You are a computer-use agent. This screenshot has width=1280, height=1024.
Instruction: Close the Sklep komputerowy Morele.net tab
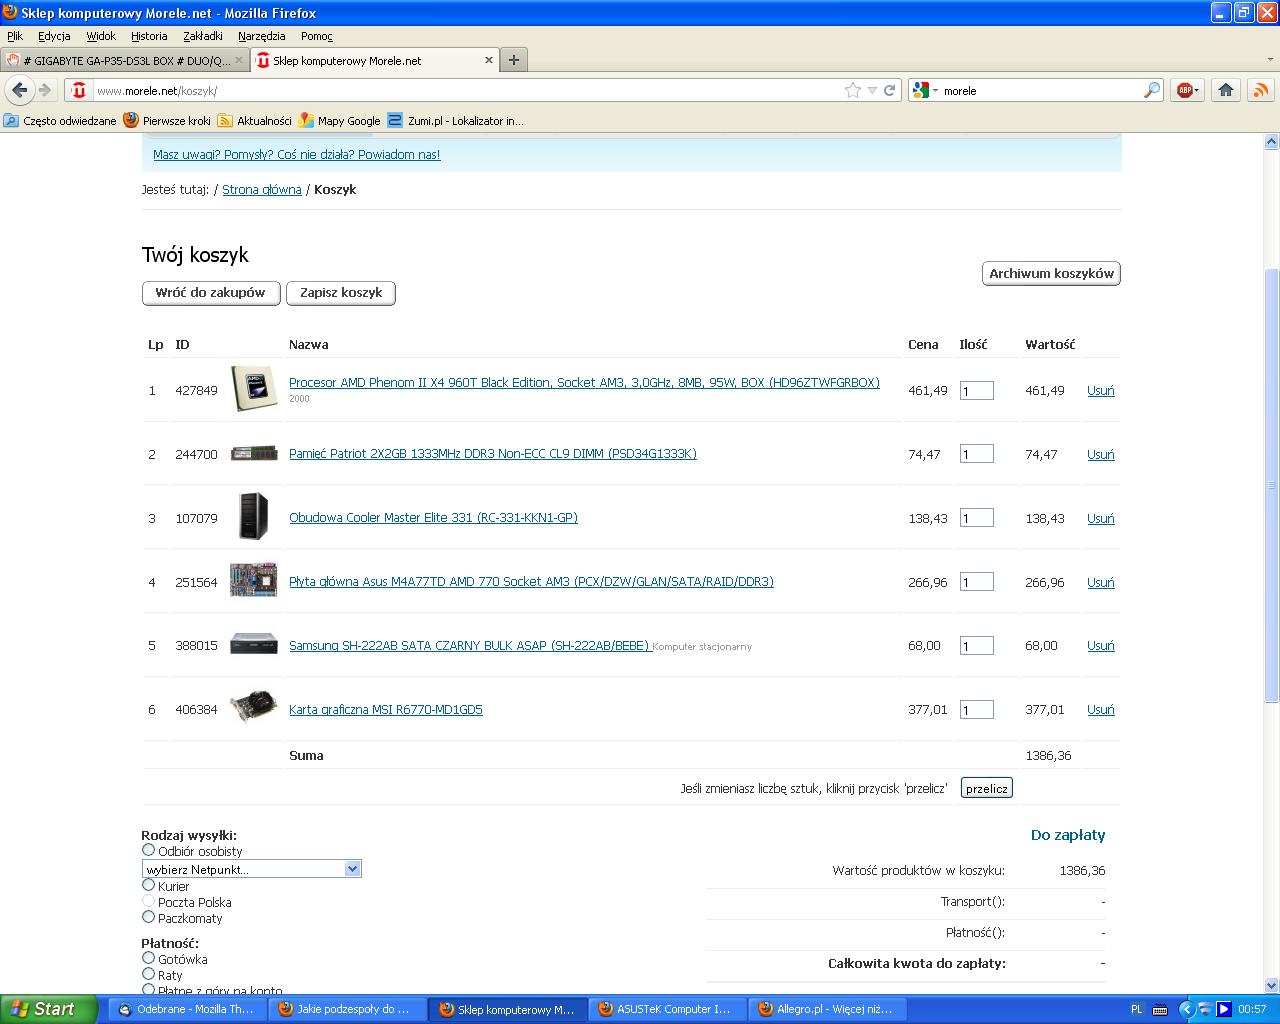(x=489, y=60)
